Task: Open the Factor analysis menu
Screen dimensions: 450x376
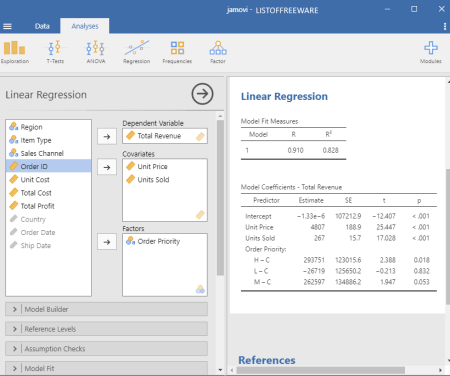Action: 218,52
